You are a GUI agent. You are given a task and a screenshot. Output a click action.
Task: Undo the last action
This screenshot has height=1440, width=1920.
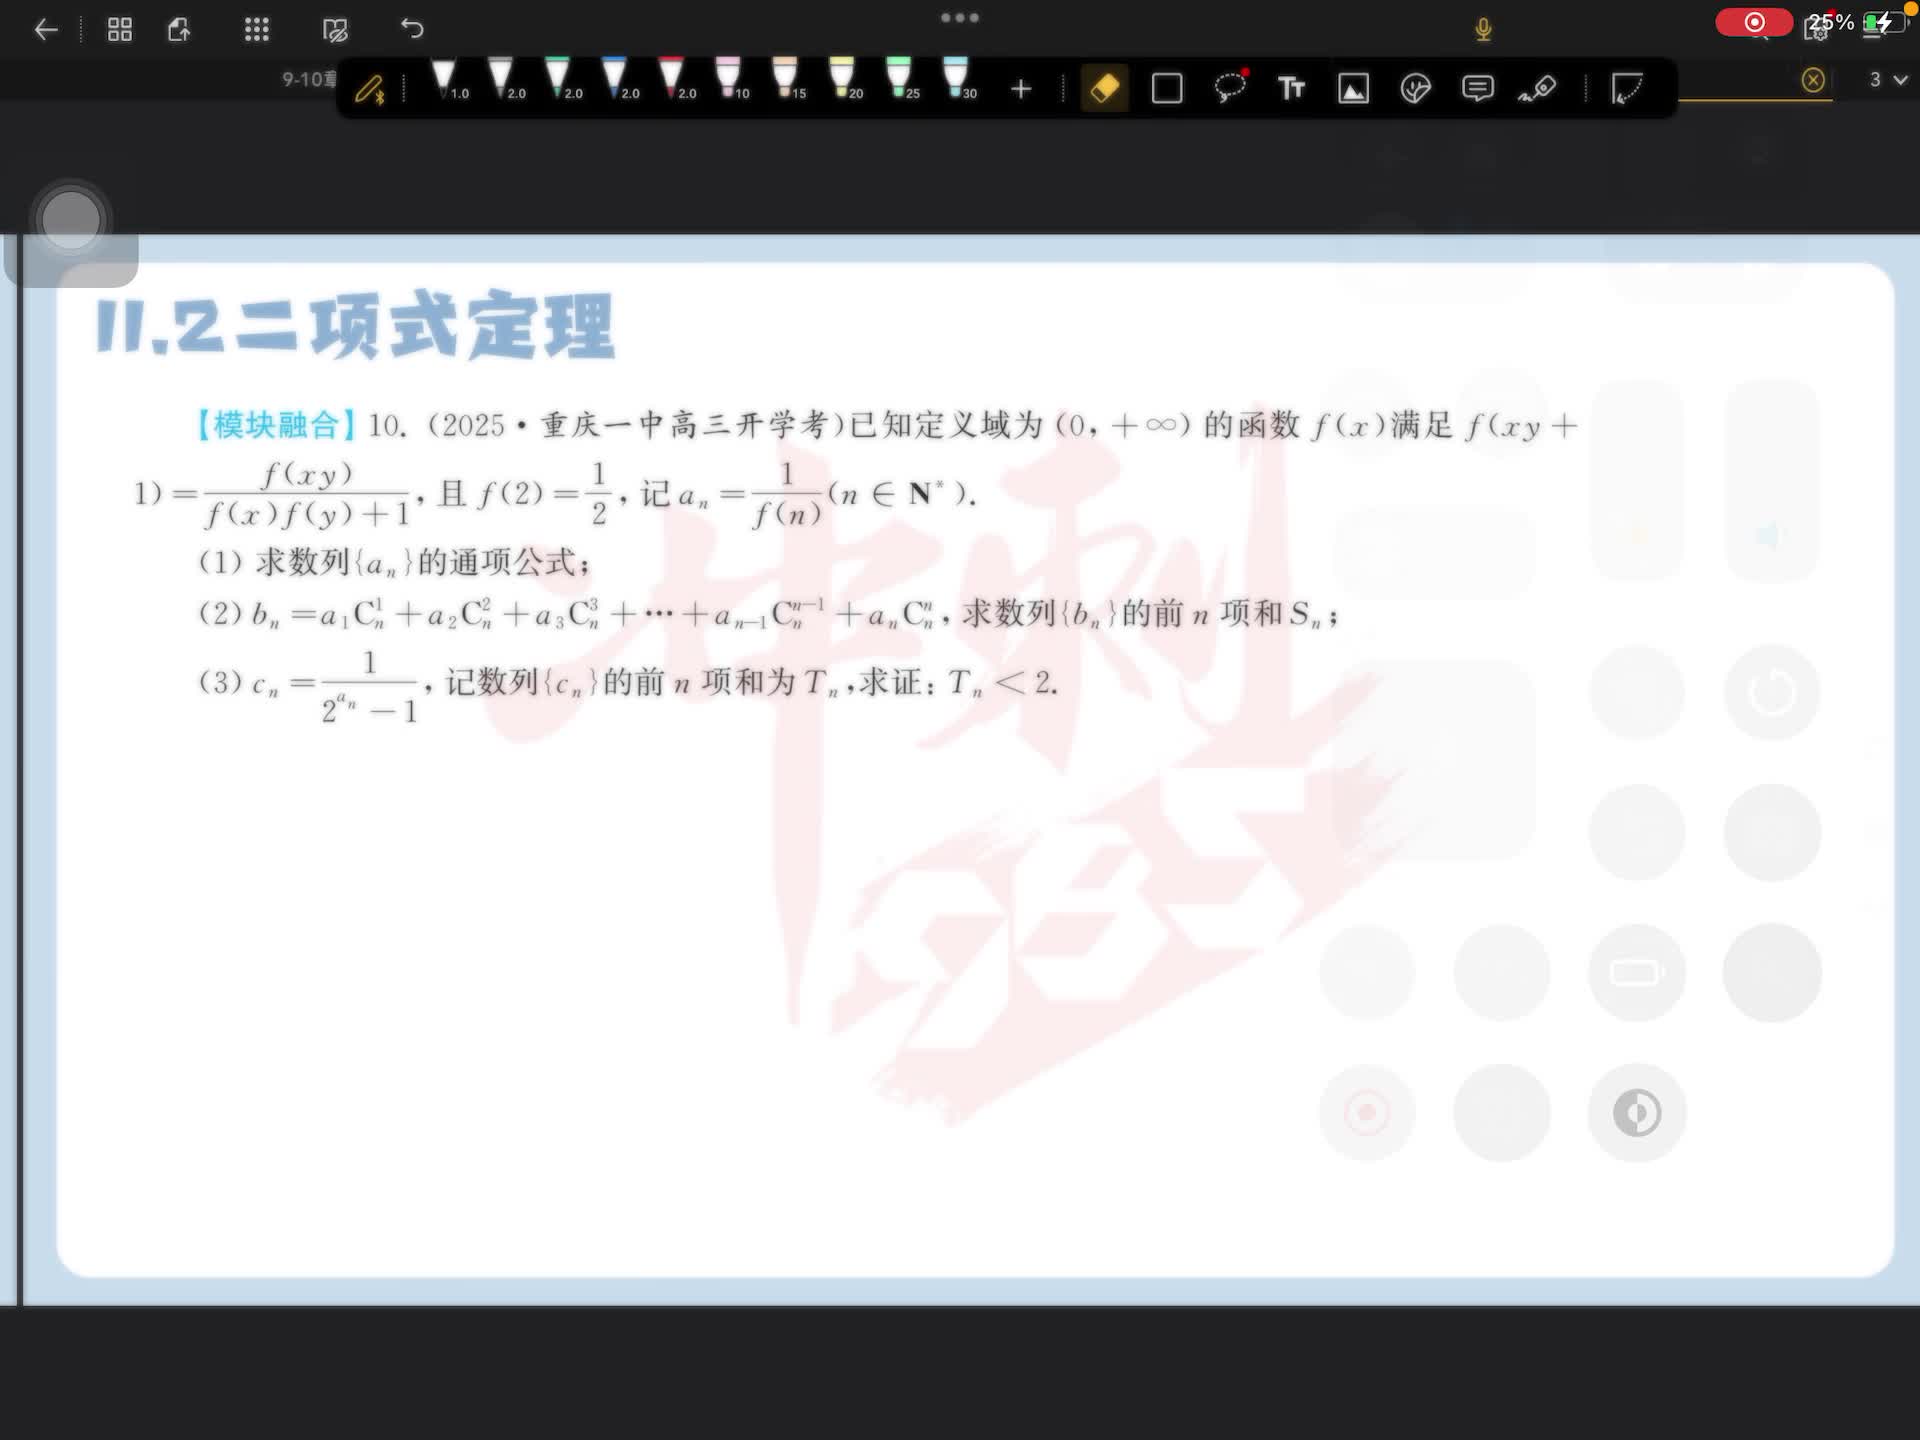point(412,29)
